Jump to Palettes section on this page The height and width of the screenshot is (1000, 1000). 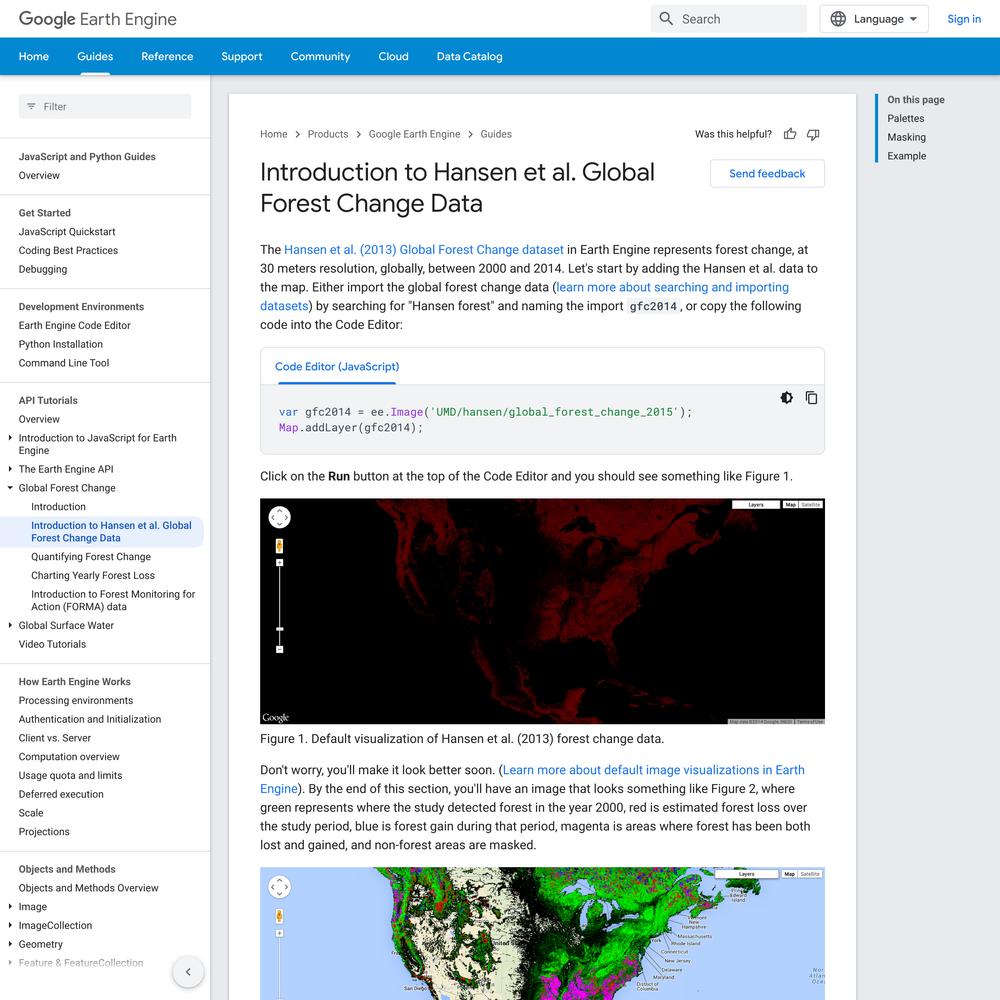click(x=906, y=119)
